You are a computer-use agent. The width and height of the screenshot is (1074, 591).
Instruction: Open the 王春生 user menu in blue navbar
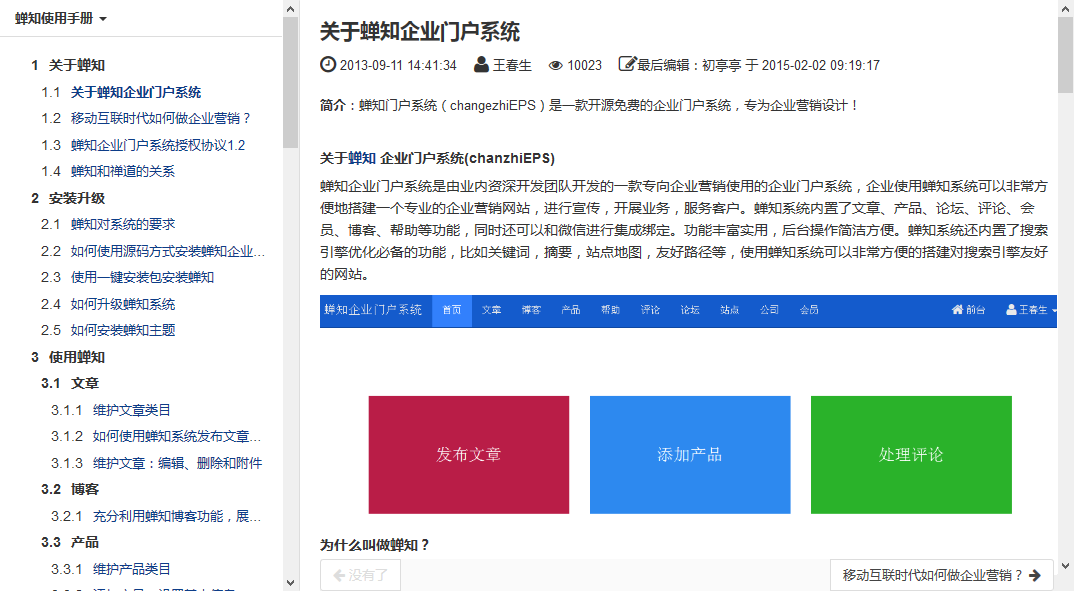tap(1031, 310)
